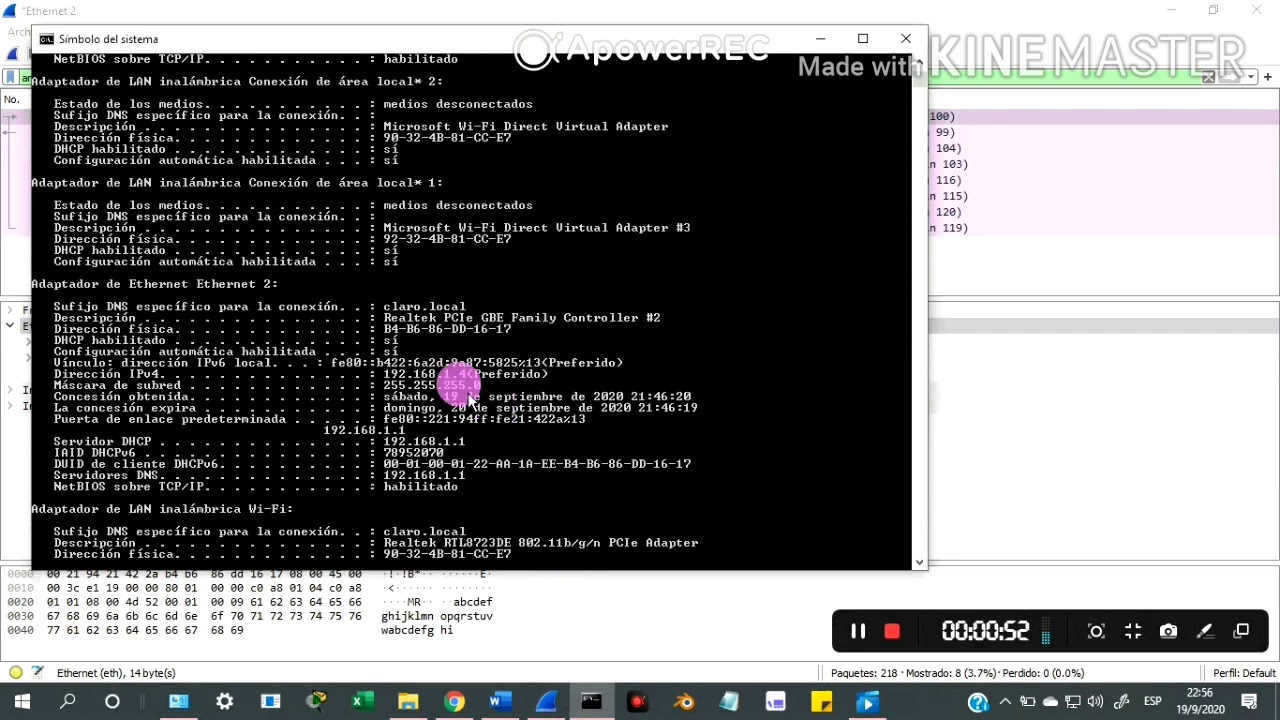Switch to Command Prompt icon in taskbar
This screenshot has height=720, width=1280.
point(592,702)
